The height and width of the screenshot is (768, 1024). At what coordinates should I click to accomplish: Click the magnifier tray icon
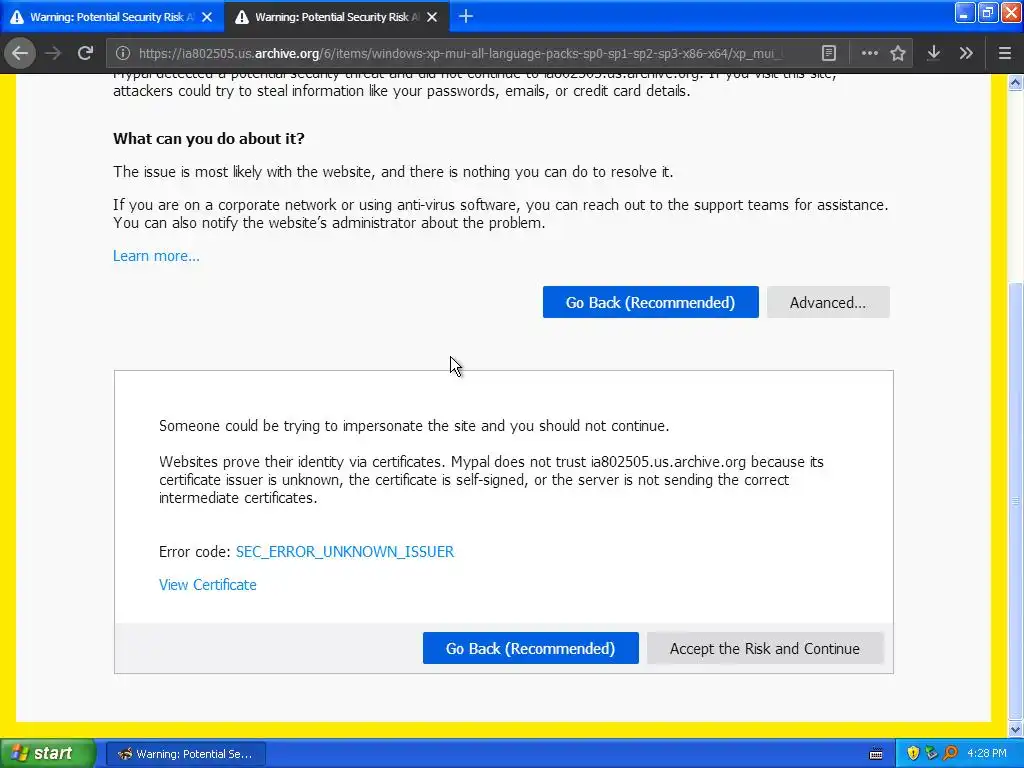pyautogui.click(x=951, y=754)
